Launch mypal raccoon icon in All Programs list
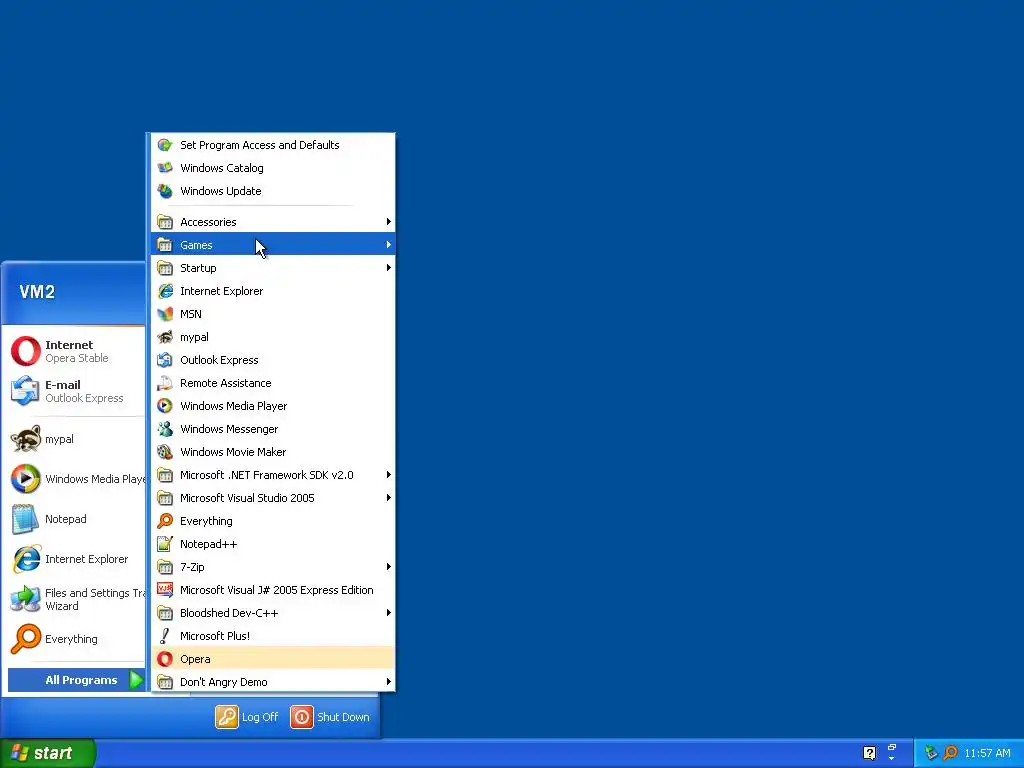 point(165,337)
